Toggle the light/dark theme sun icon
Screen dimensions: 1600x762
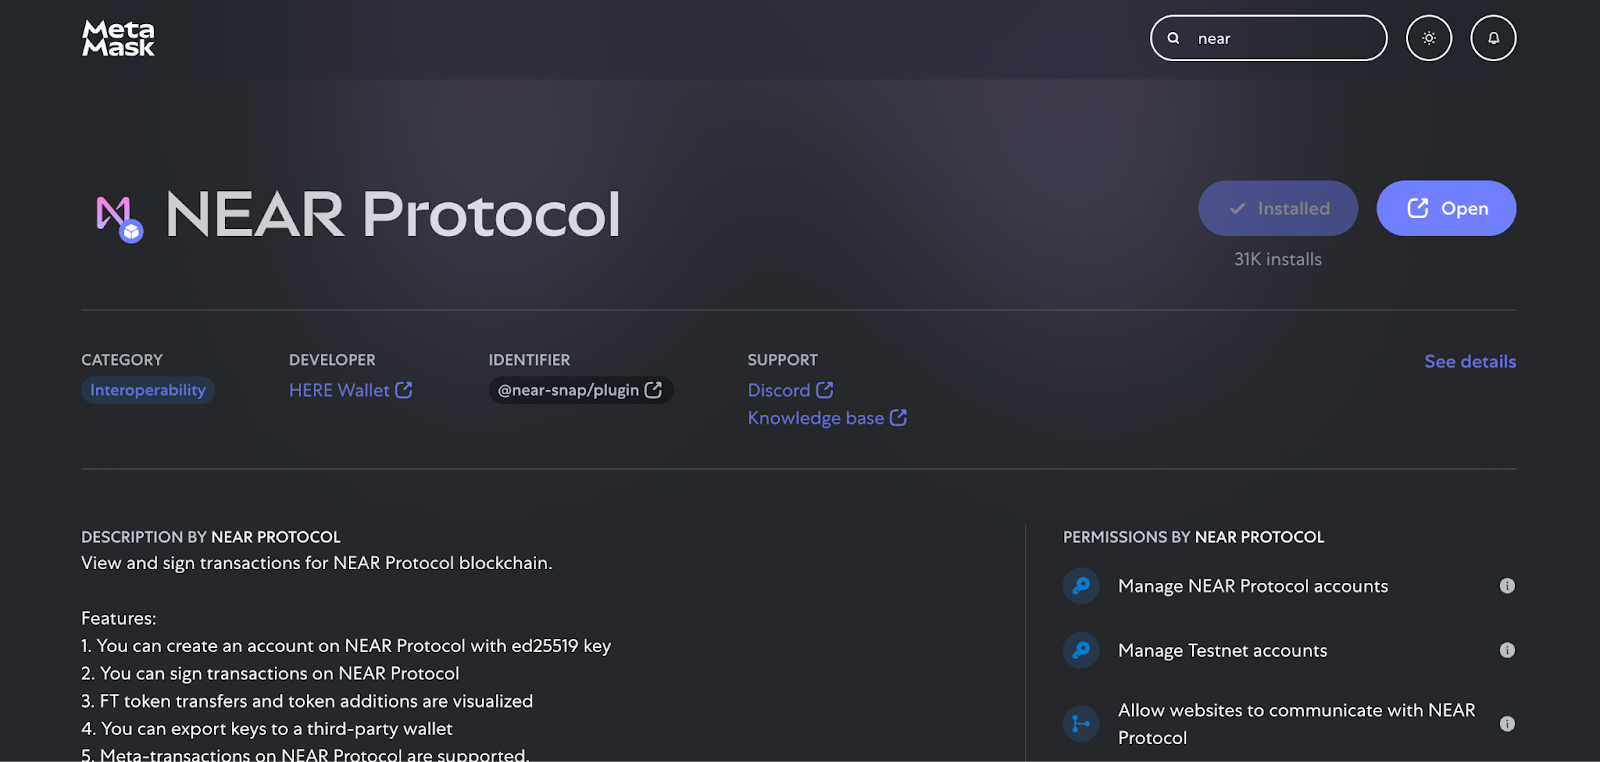tap(1429, 38)
